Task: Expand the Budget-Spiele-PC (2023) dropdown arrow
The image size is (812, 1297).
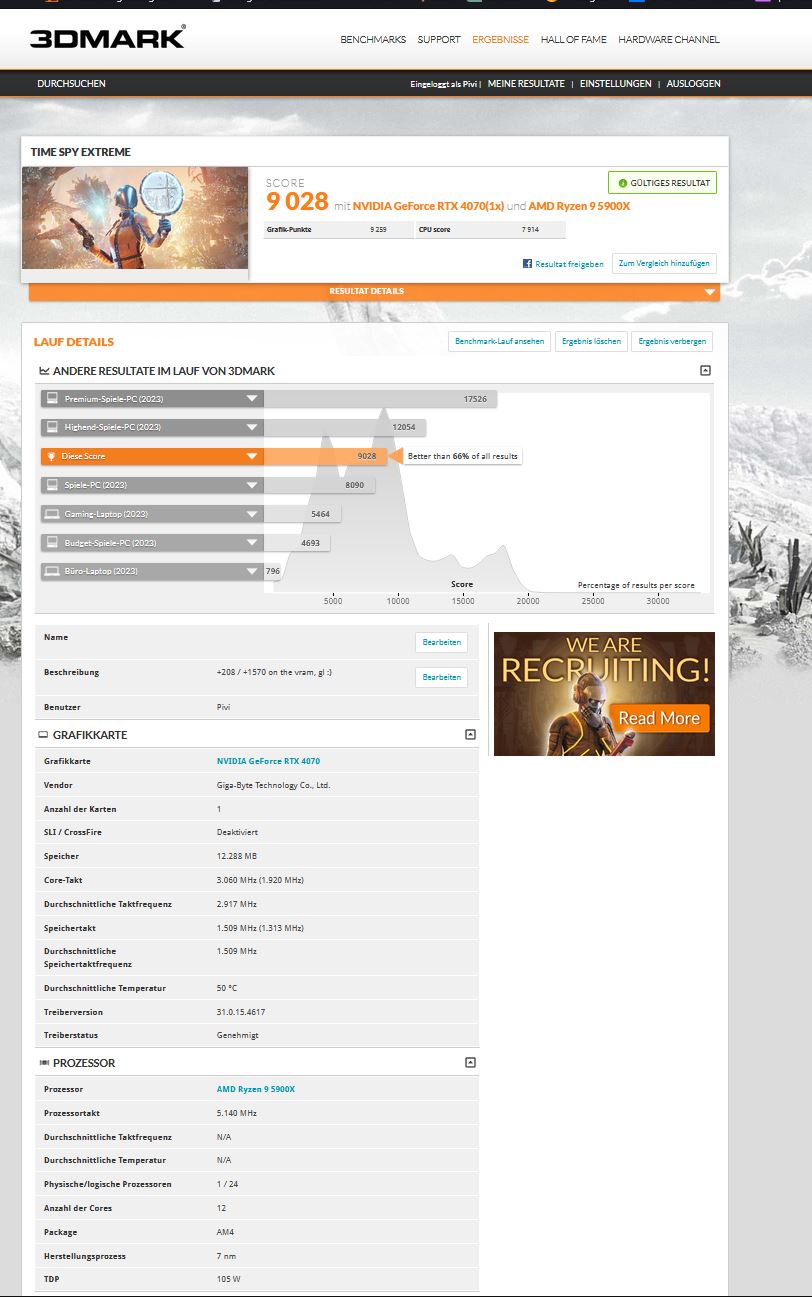Action: (x=252, y=542)
